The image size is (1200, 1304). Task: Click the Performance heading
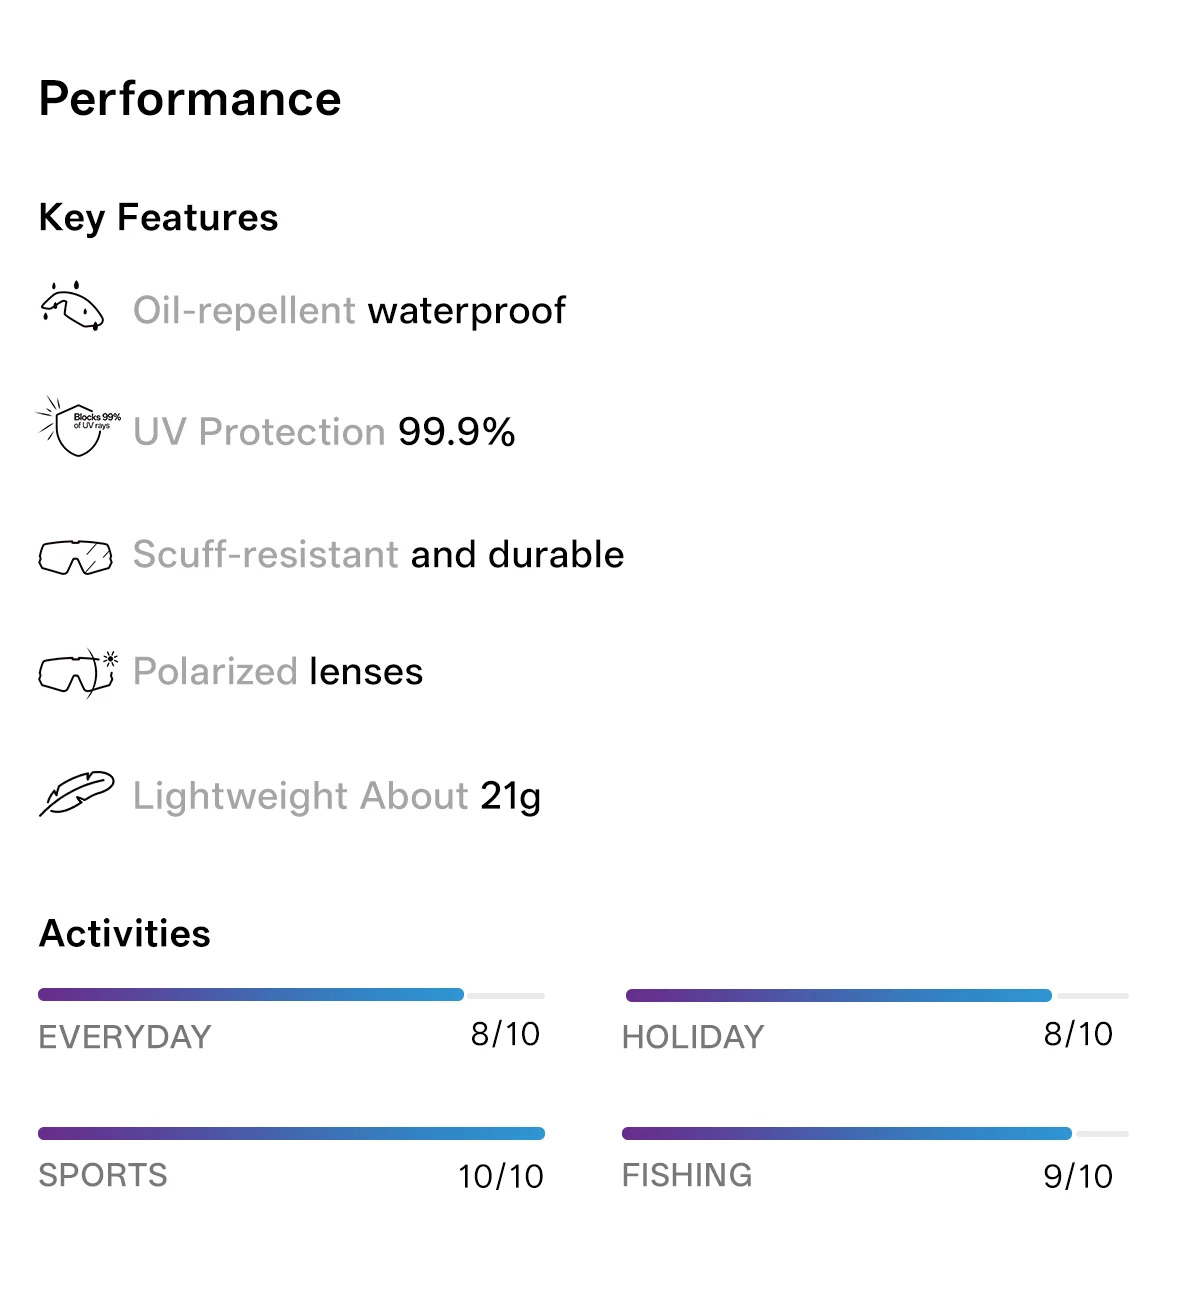click(190, 99)
